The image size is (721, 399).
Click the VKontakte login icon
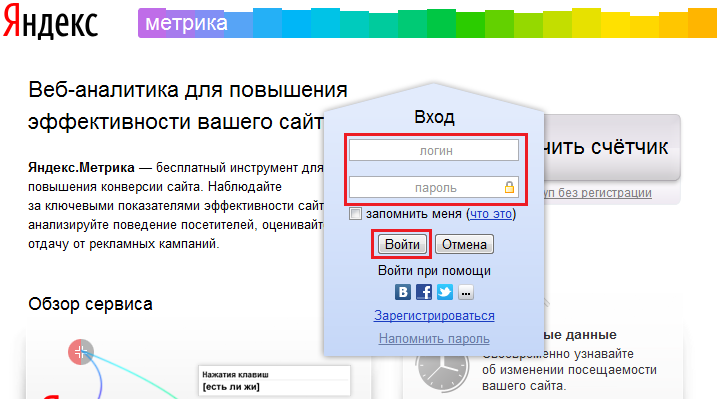403,292
